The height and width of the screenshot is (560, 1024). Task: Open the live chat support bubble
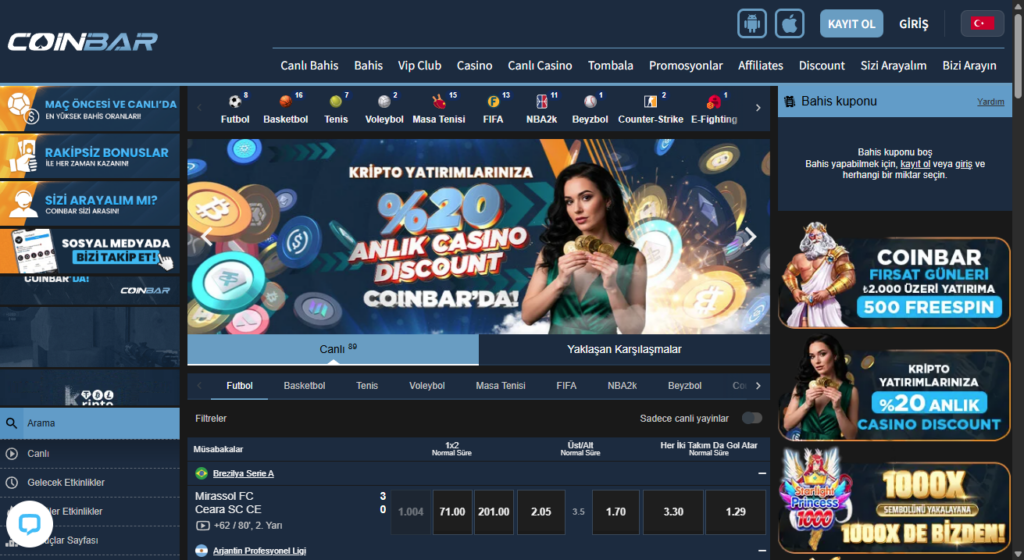(29, 525)
